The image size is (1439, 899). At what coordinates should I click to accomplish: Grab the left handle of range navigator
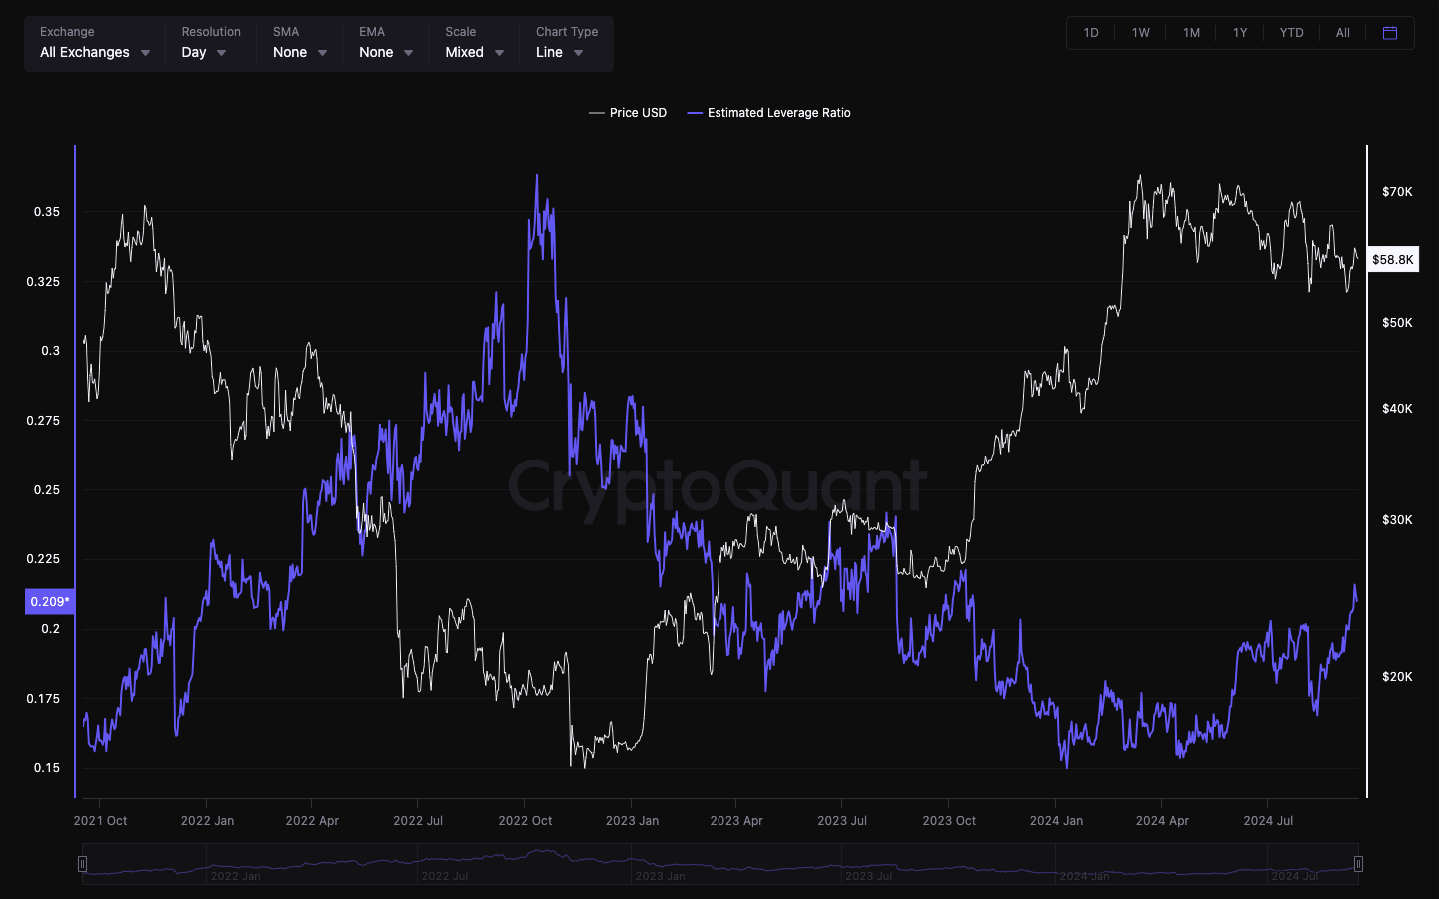pyautogui.click(x=82, y=864)
